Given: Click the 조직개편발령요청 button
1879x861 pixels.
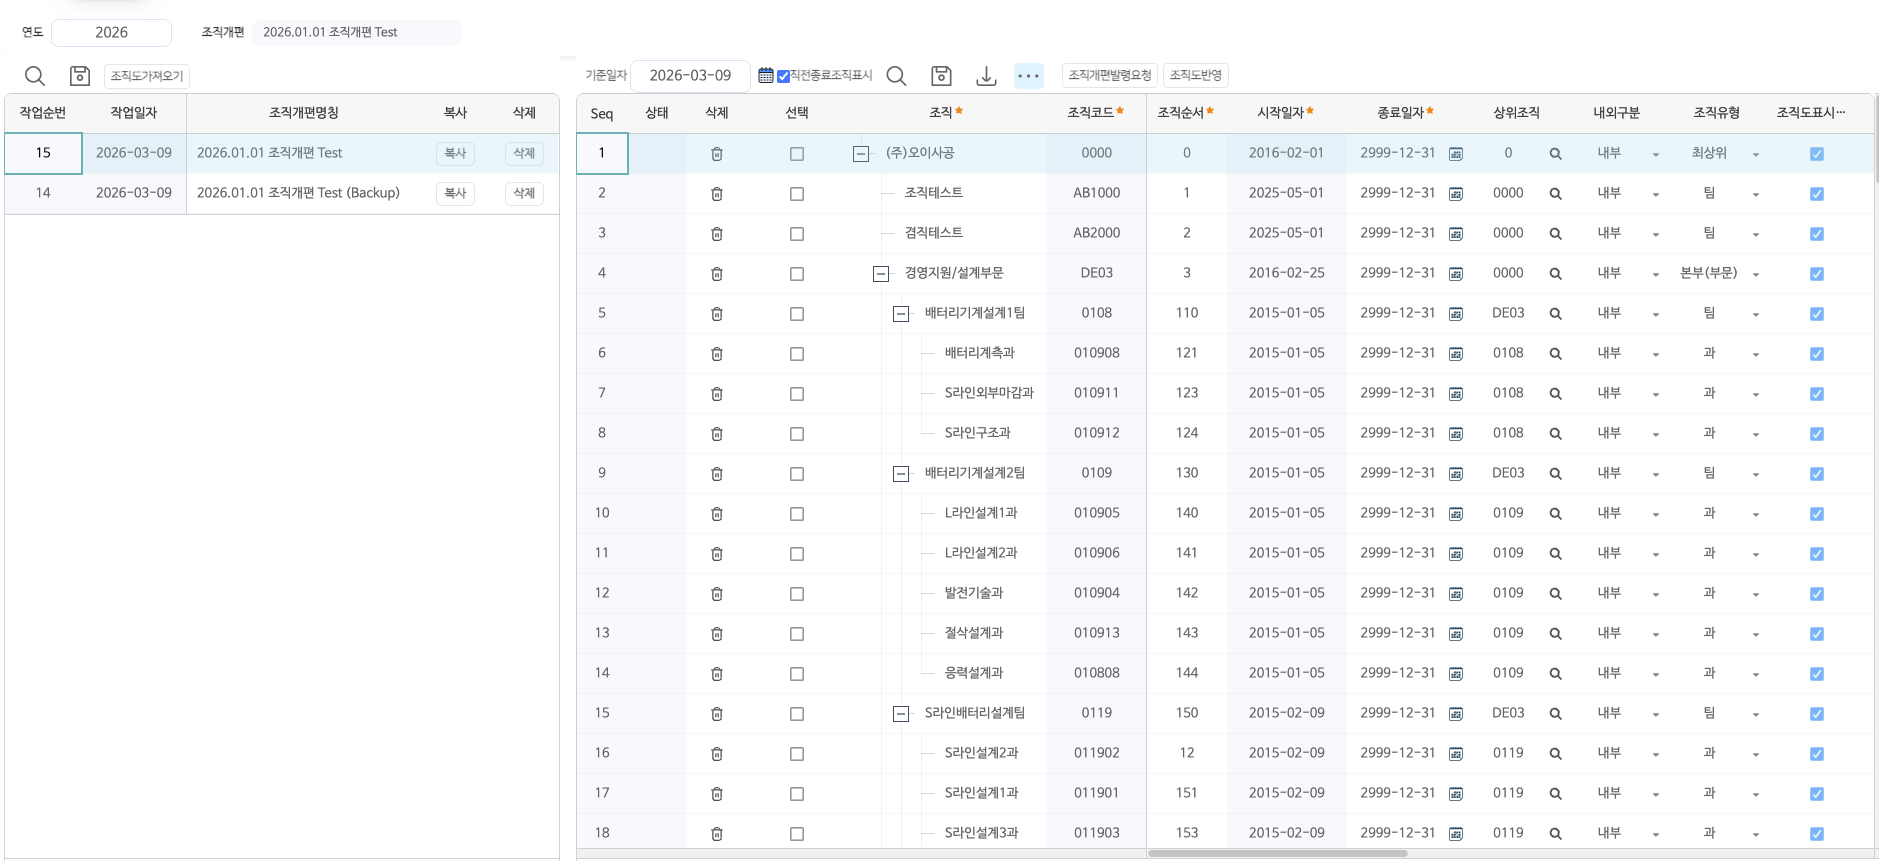Looking at the screenshot, I should (x=1110, y=75).
